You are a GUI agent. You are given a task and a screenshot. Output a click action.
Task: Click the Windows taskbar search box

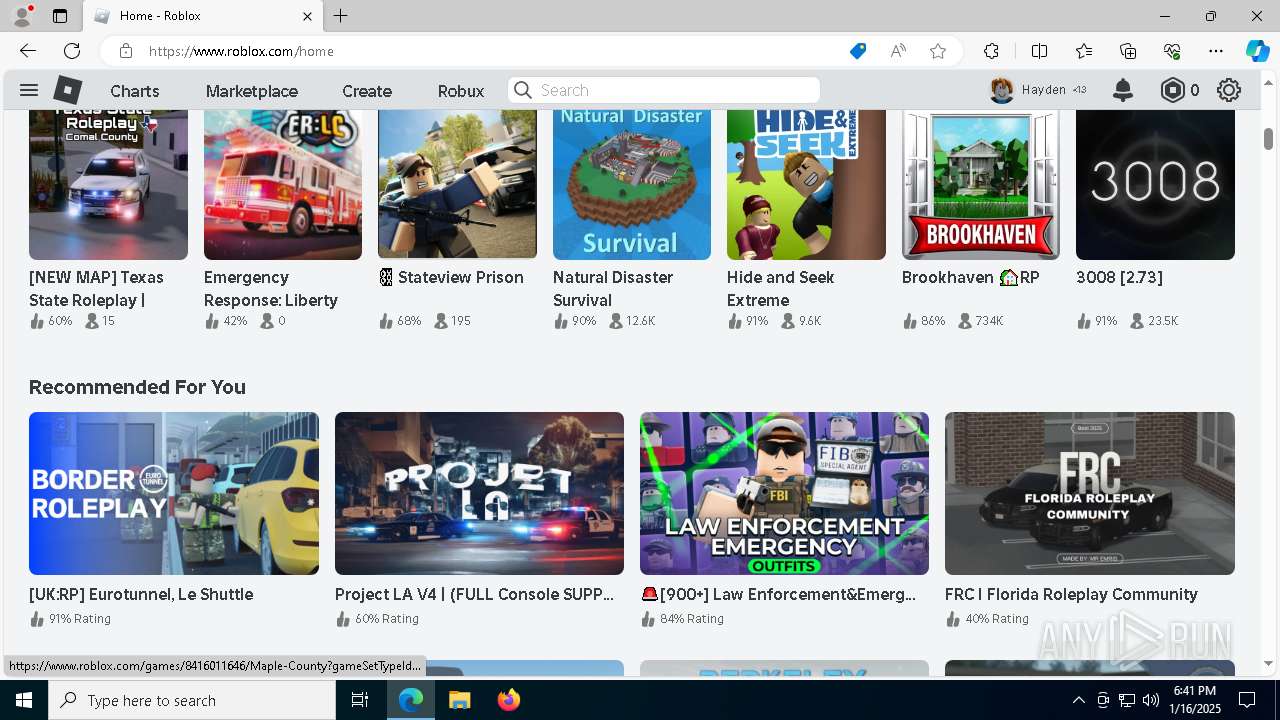click(192, 700)
